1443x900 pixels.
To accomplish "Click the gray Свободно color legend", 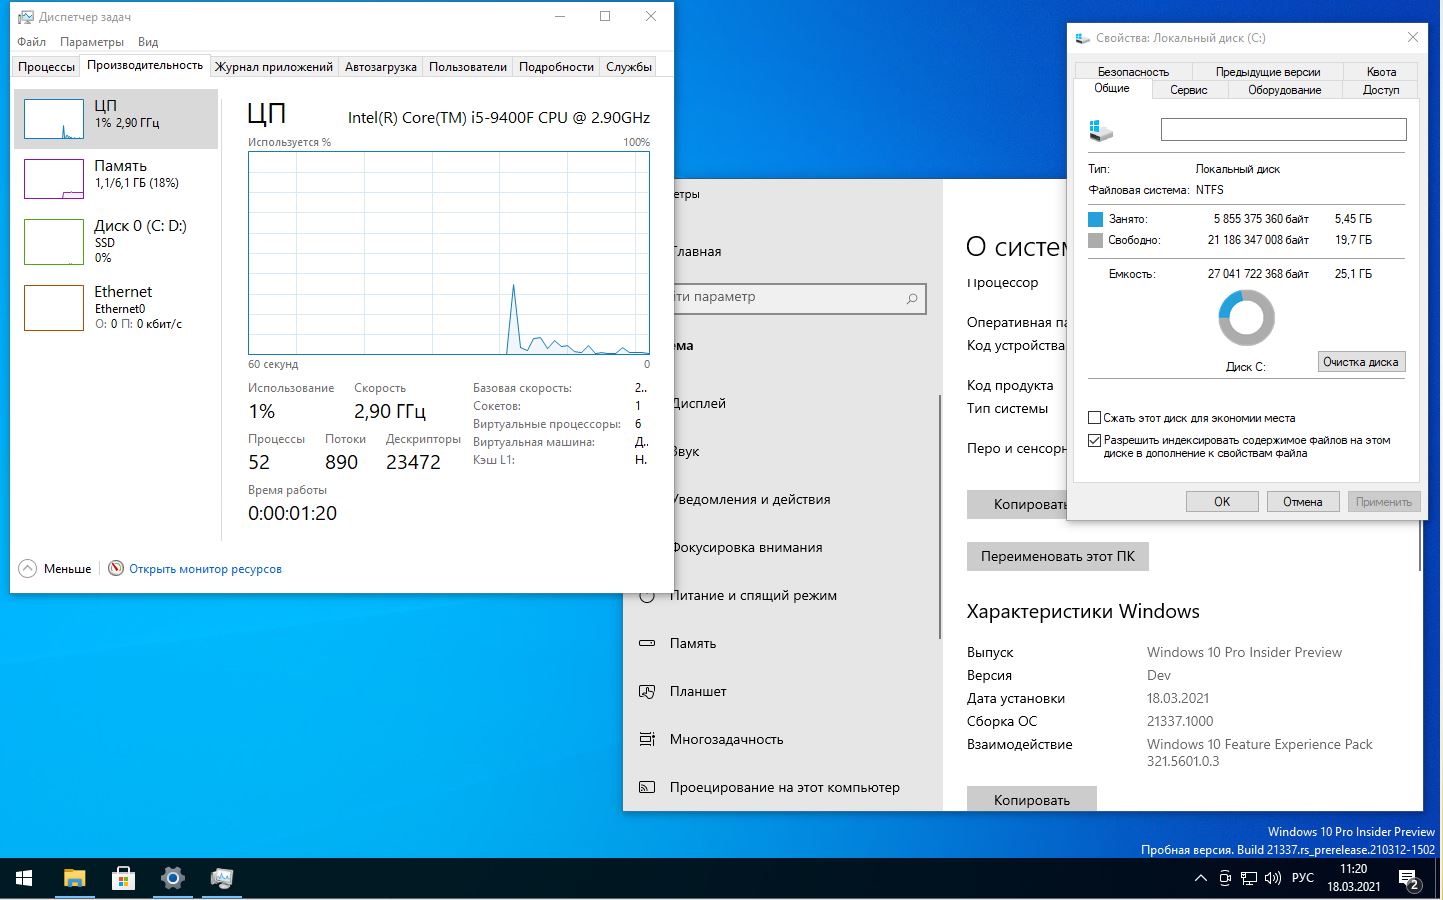I will coord(1095,240).
